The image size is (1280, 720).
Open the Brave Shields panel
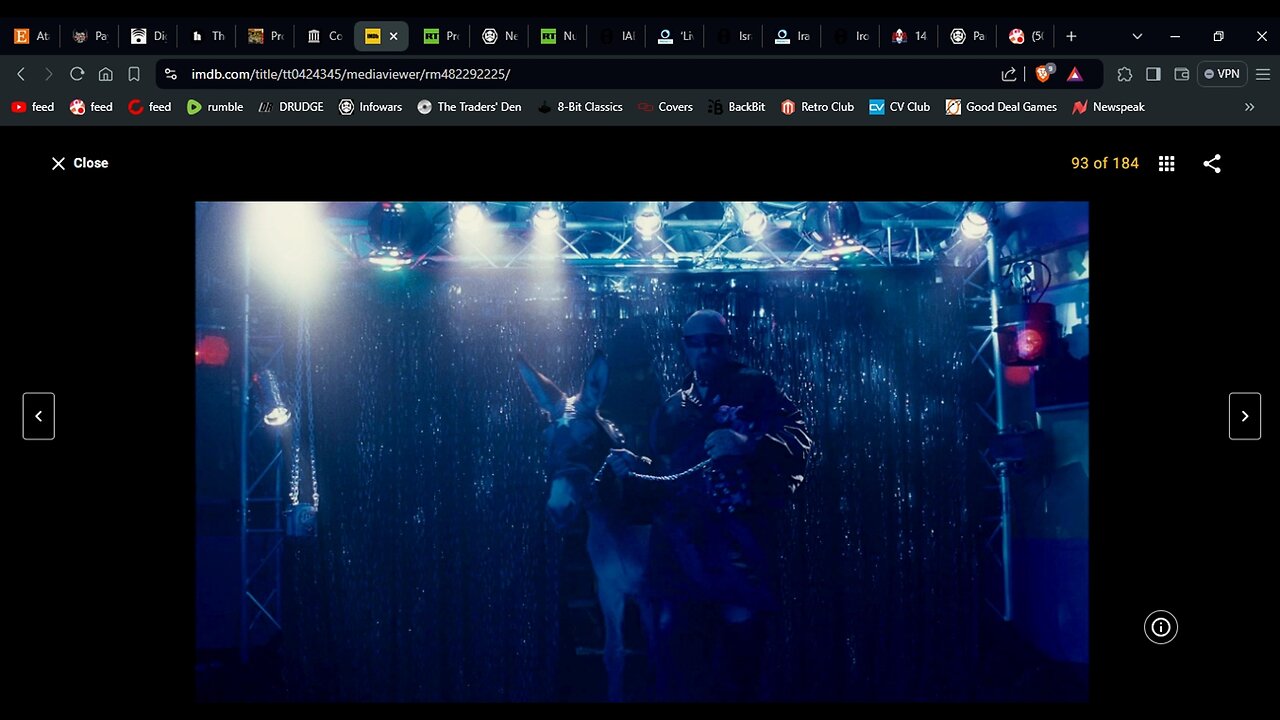tap(1044, 74)
